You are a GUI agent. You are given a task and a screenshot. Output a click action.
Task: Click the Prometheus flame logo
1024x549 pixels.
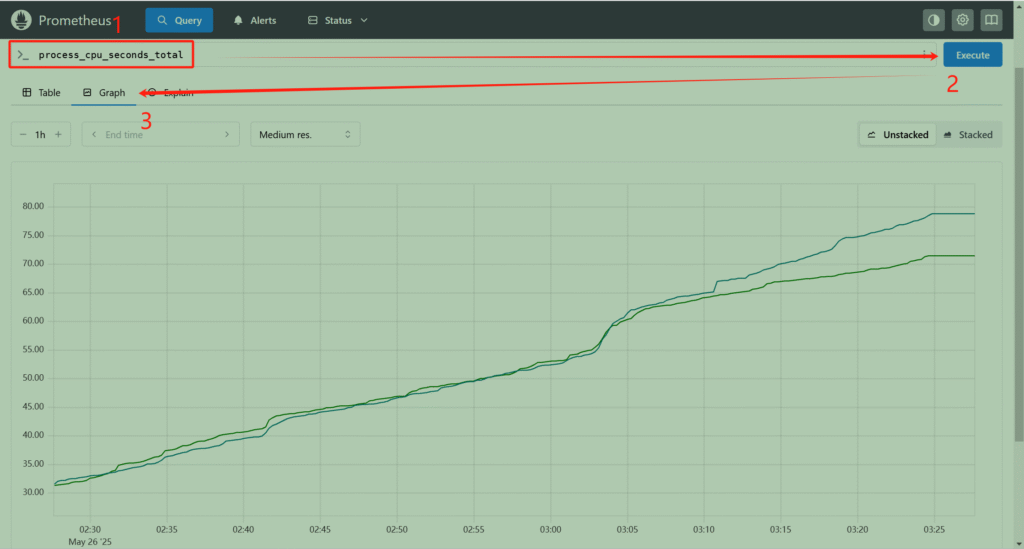(x=21, y=20)
